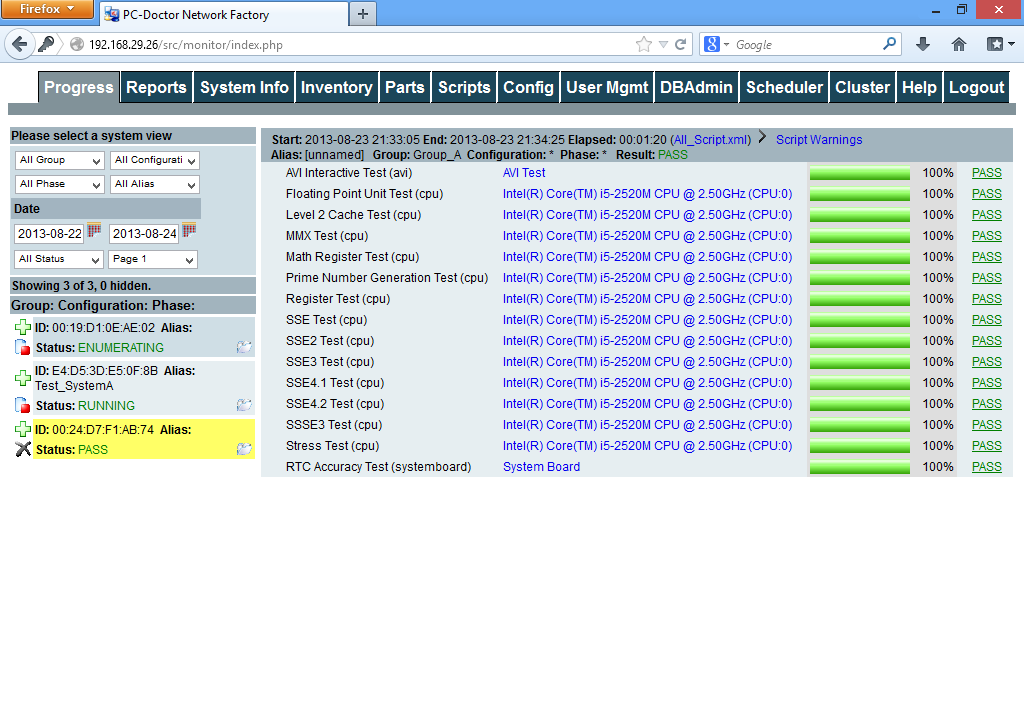Open folder icon in the ENUMERATING system row
This screenshot has width=1024, height=728.
(x=243, y=347)
